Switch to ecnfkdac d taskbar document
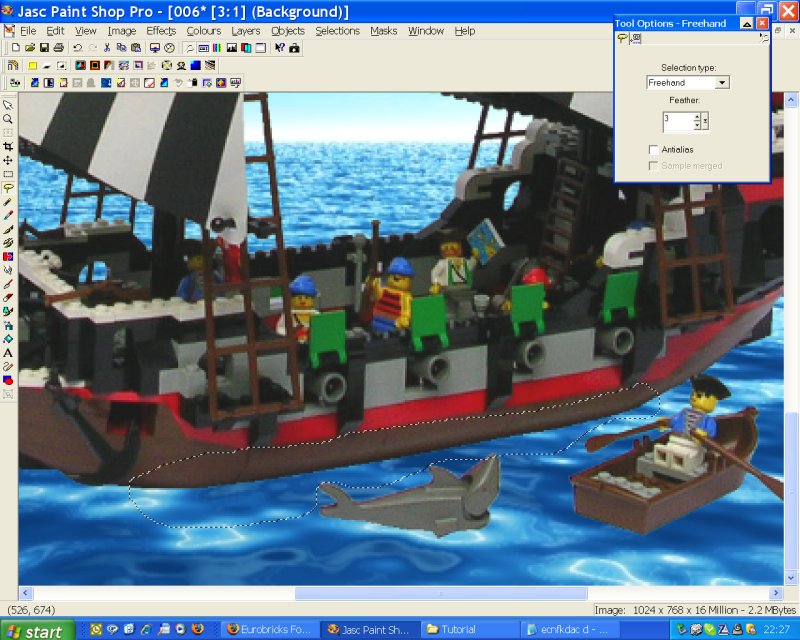 [x=569, y=630]
